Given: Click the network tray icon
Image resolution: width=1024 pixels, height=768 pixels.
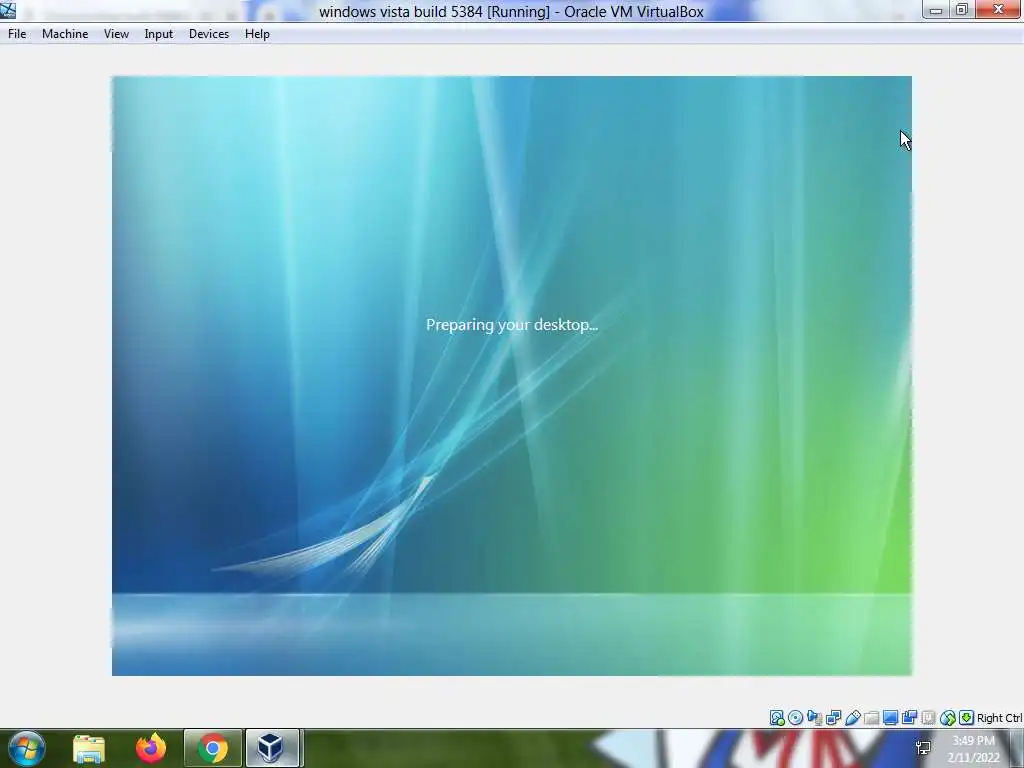Looking at the screenshot, I should [x=923, y=748].
